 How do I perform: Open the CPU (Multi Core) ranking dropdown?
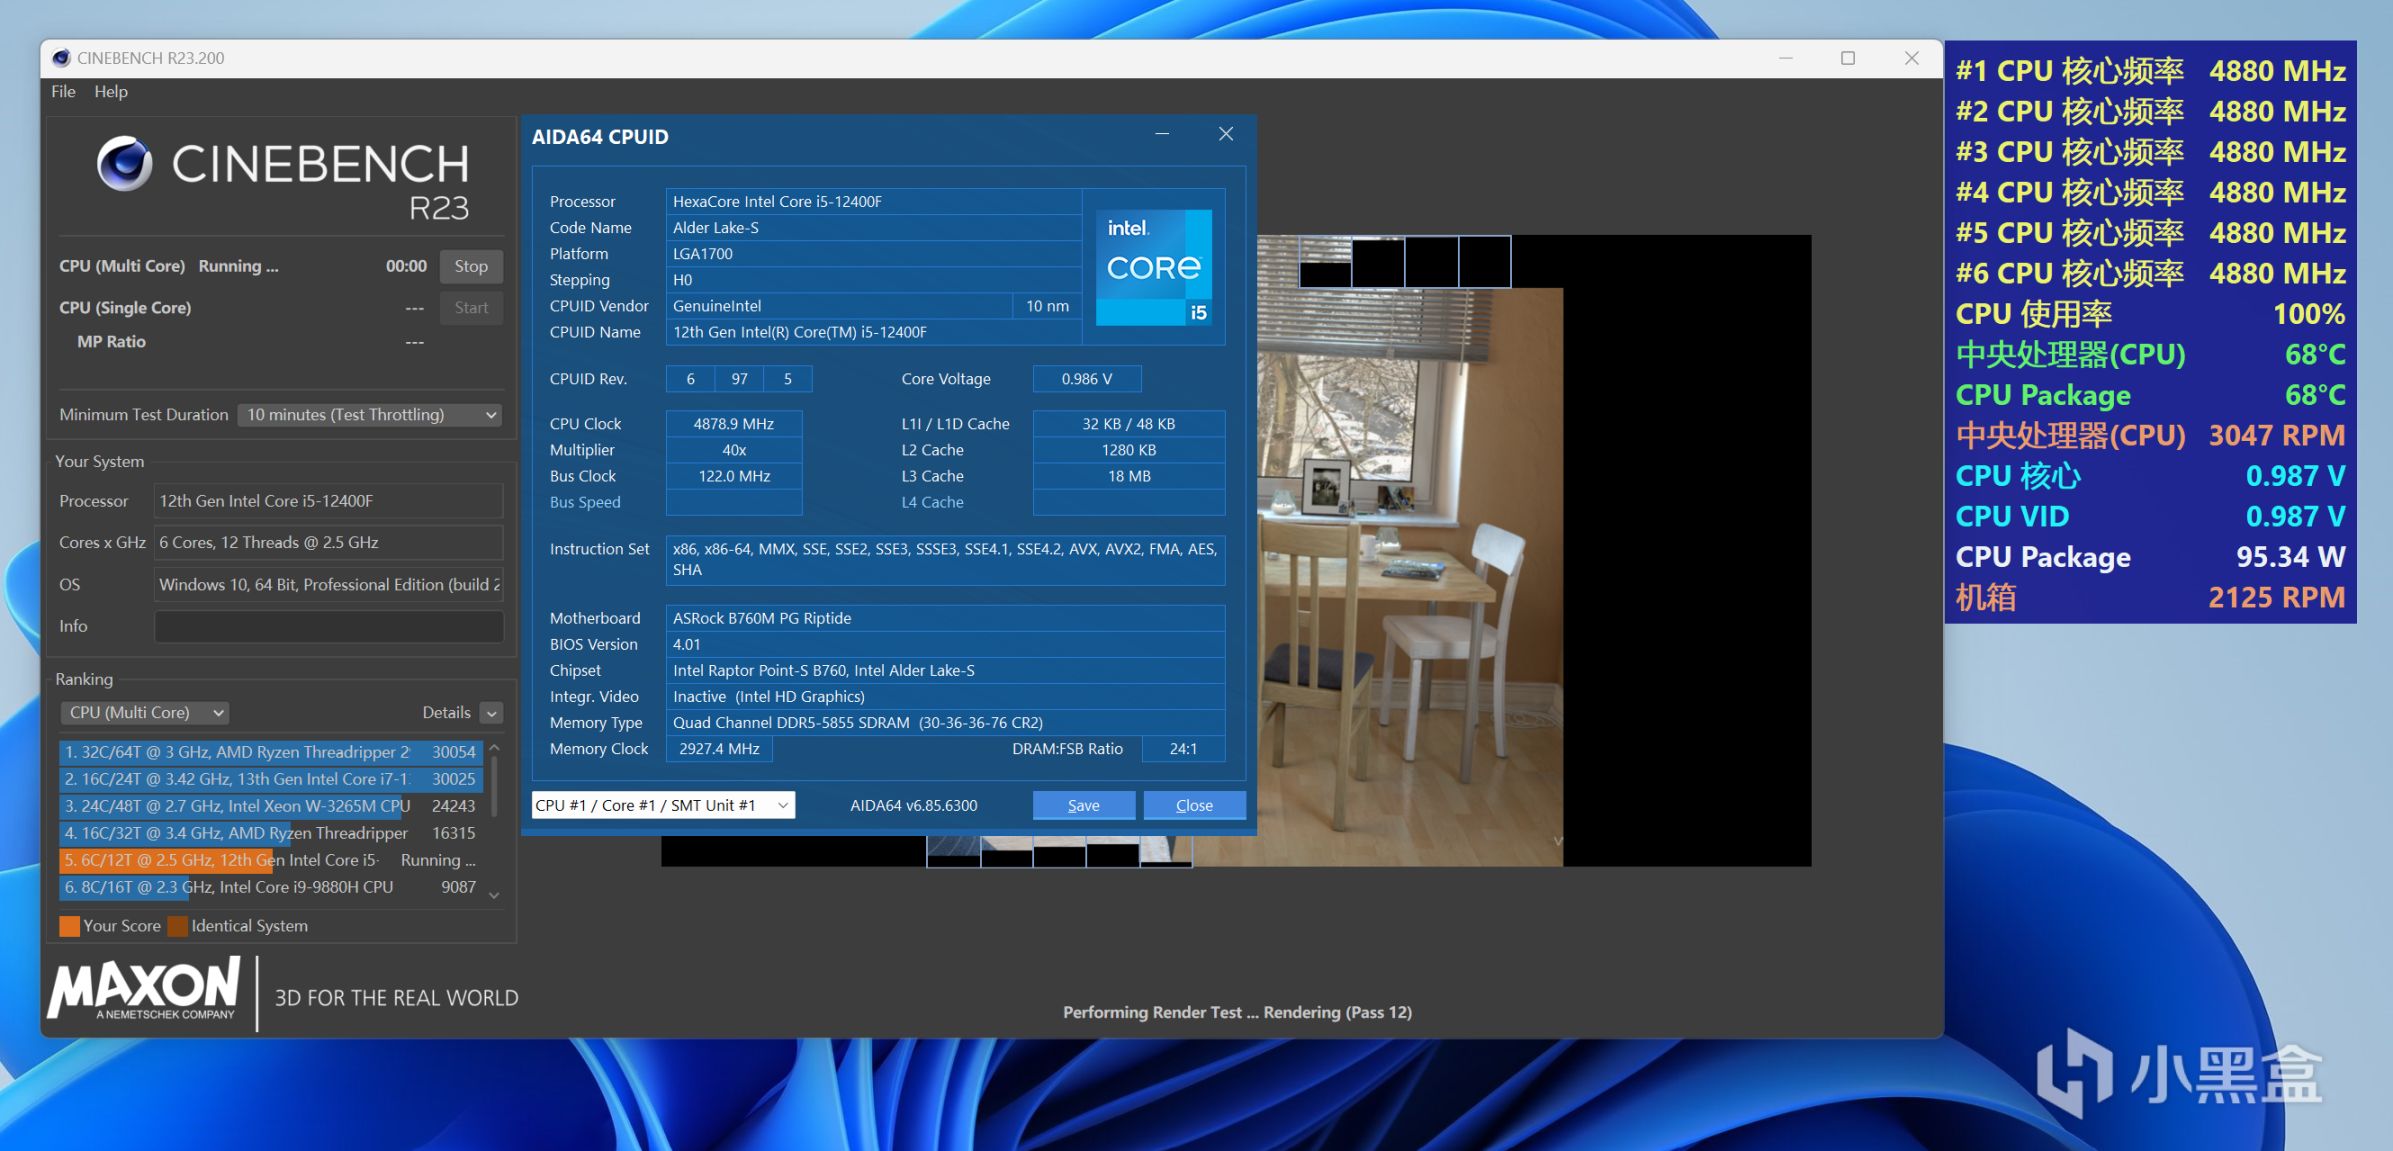(145, 713)
